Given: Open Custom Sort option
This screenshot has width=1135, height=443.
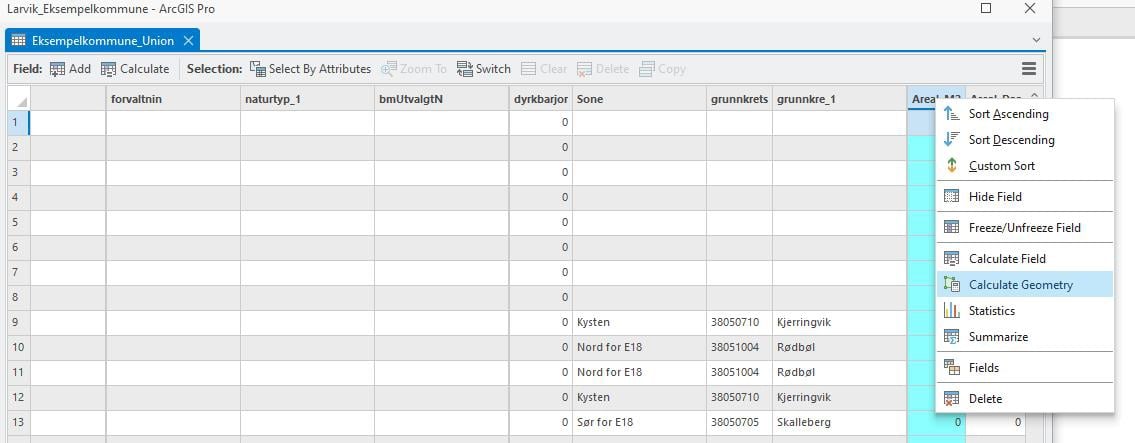Looking at the screenshot, I should [x=1001, y=166].
